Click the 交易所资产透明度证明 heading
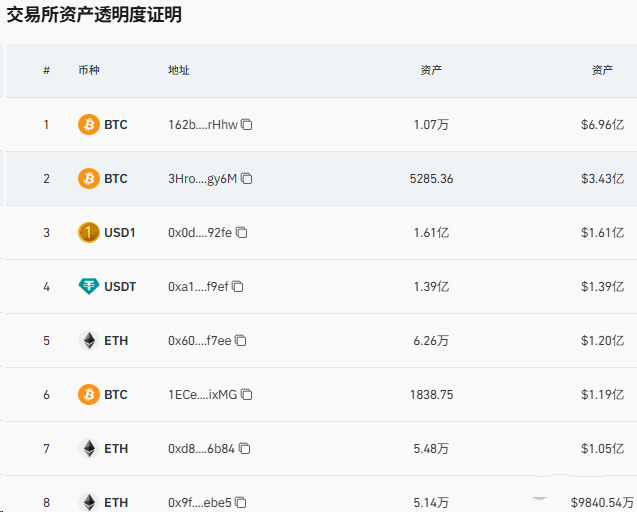Screen dimensions: 637x512 coord(94,15)
